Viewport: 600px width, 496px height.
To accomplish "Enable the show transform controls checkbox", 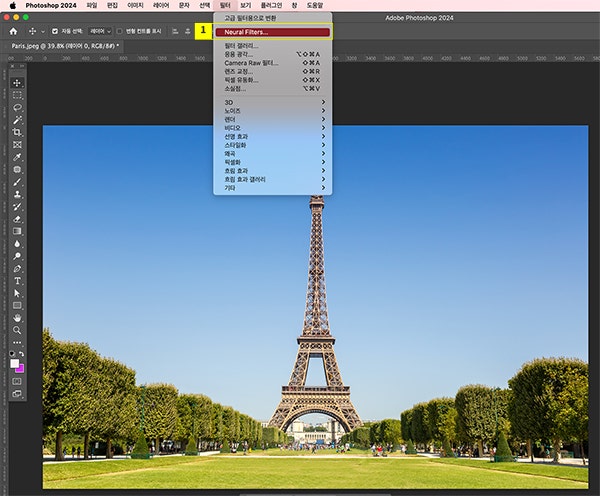I will (x=119, y=31).
